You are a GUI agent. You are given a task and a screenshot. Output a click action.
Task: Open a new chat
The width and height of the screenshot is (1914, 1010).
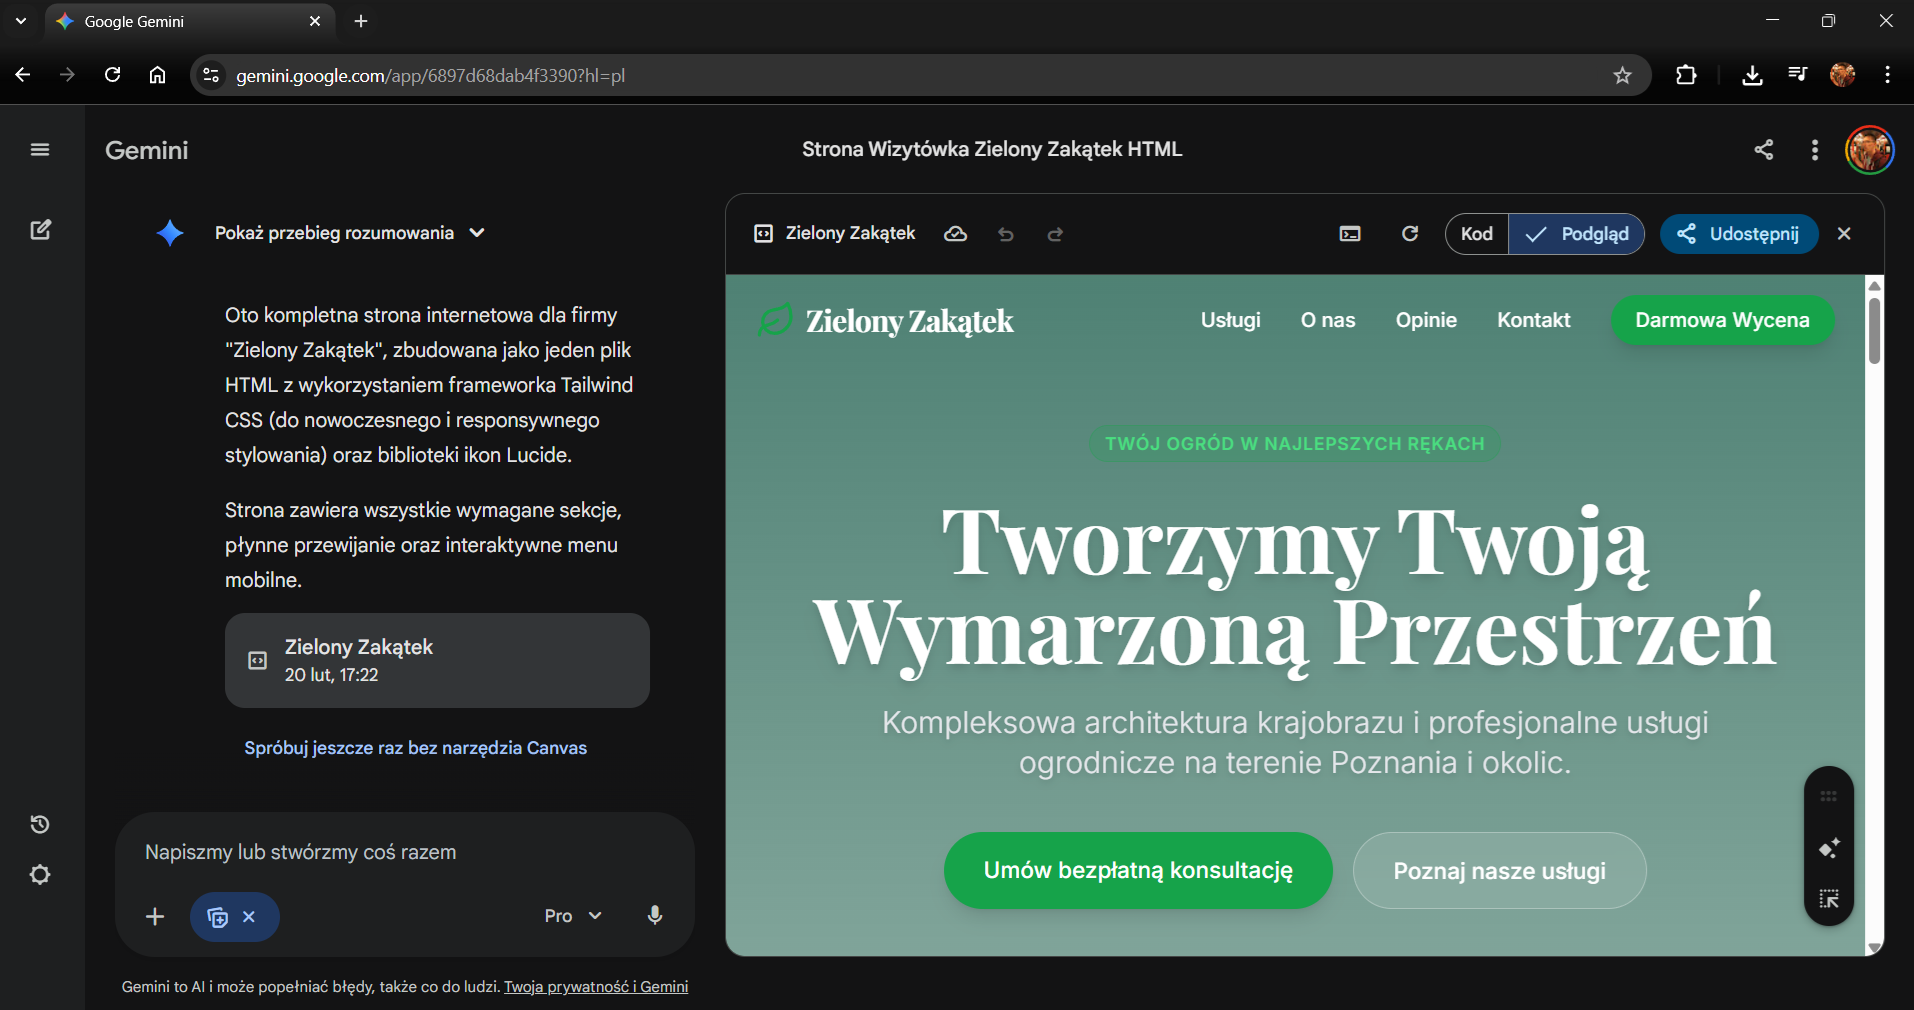pyautogui.click(x=40, y=230)
